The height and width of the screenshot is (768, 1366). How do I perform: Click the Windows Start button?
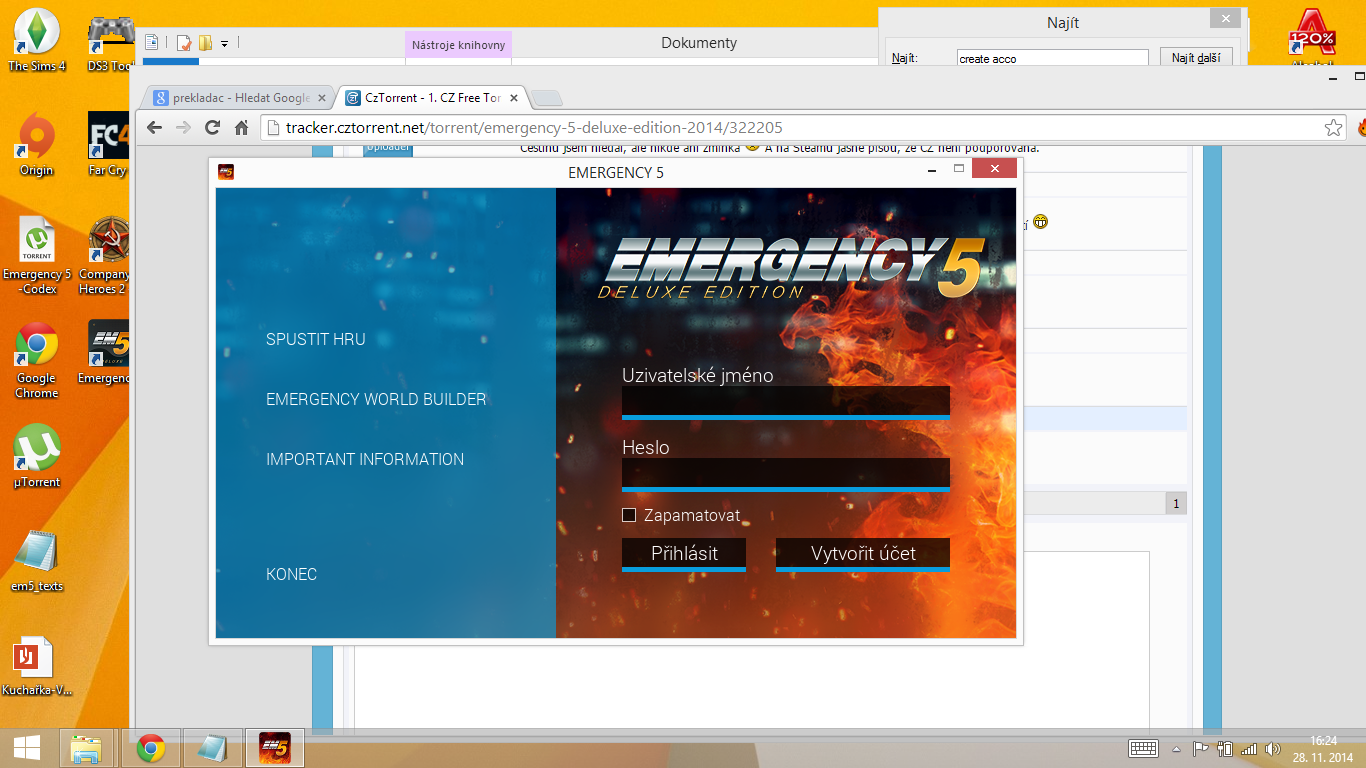27,748
